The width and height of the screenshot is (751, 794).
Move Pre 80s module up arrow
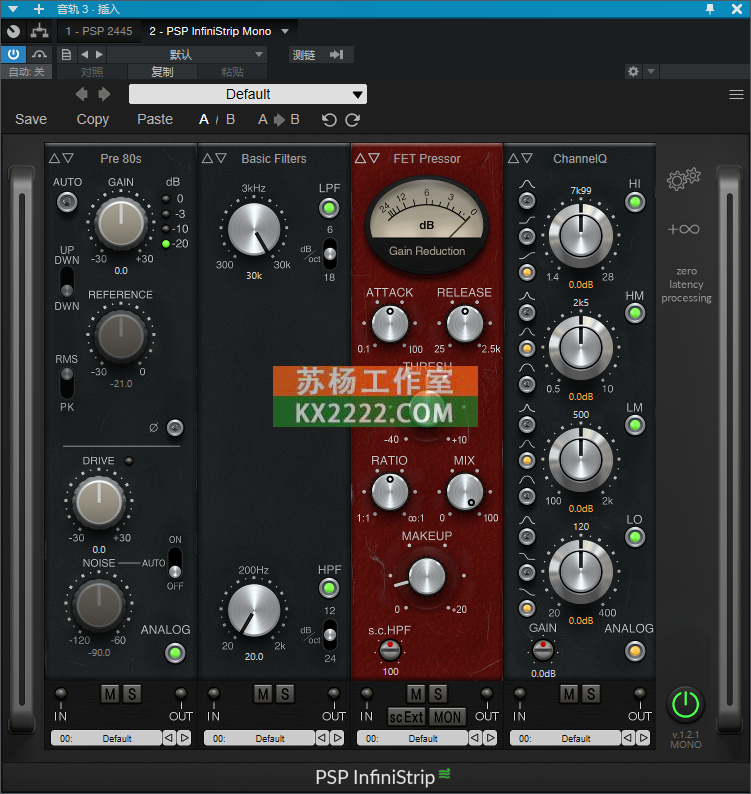click(54, 158)
